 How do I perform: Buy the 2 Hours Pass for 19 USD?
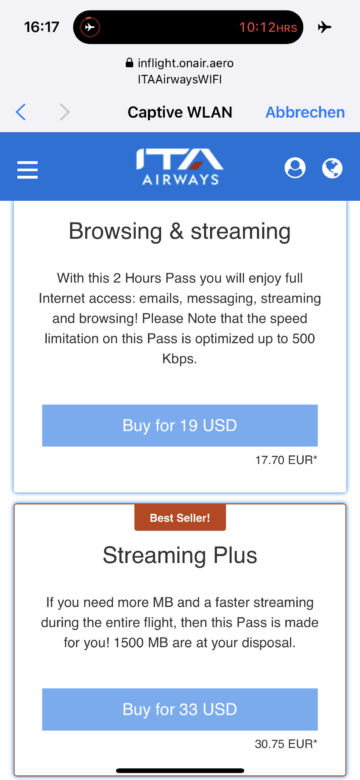point(180,425)
